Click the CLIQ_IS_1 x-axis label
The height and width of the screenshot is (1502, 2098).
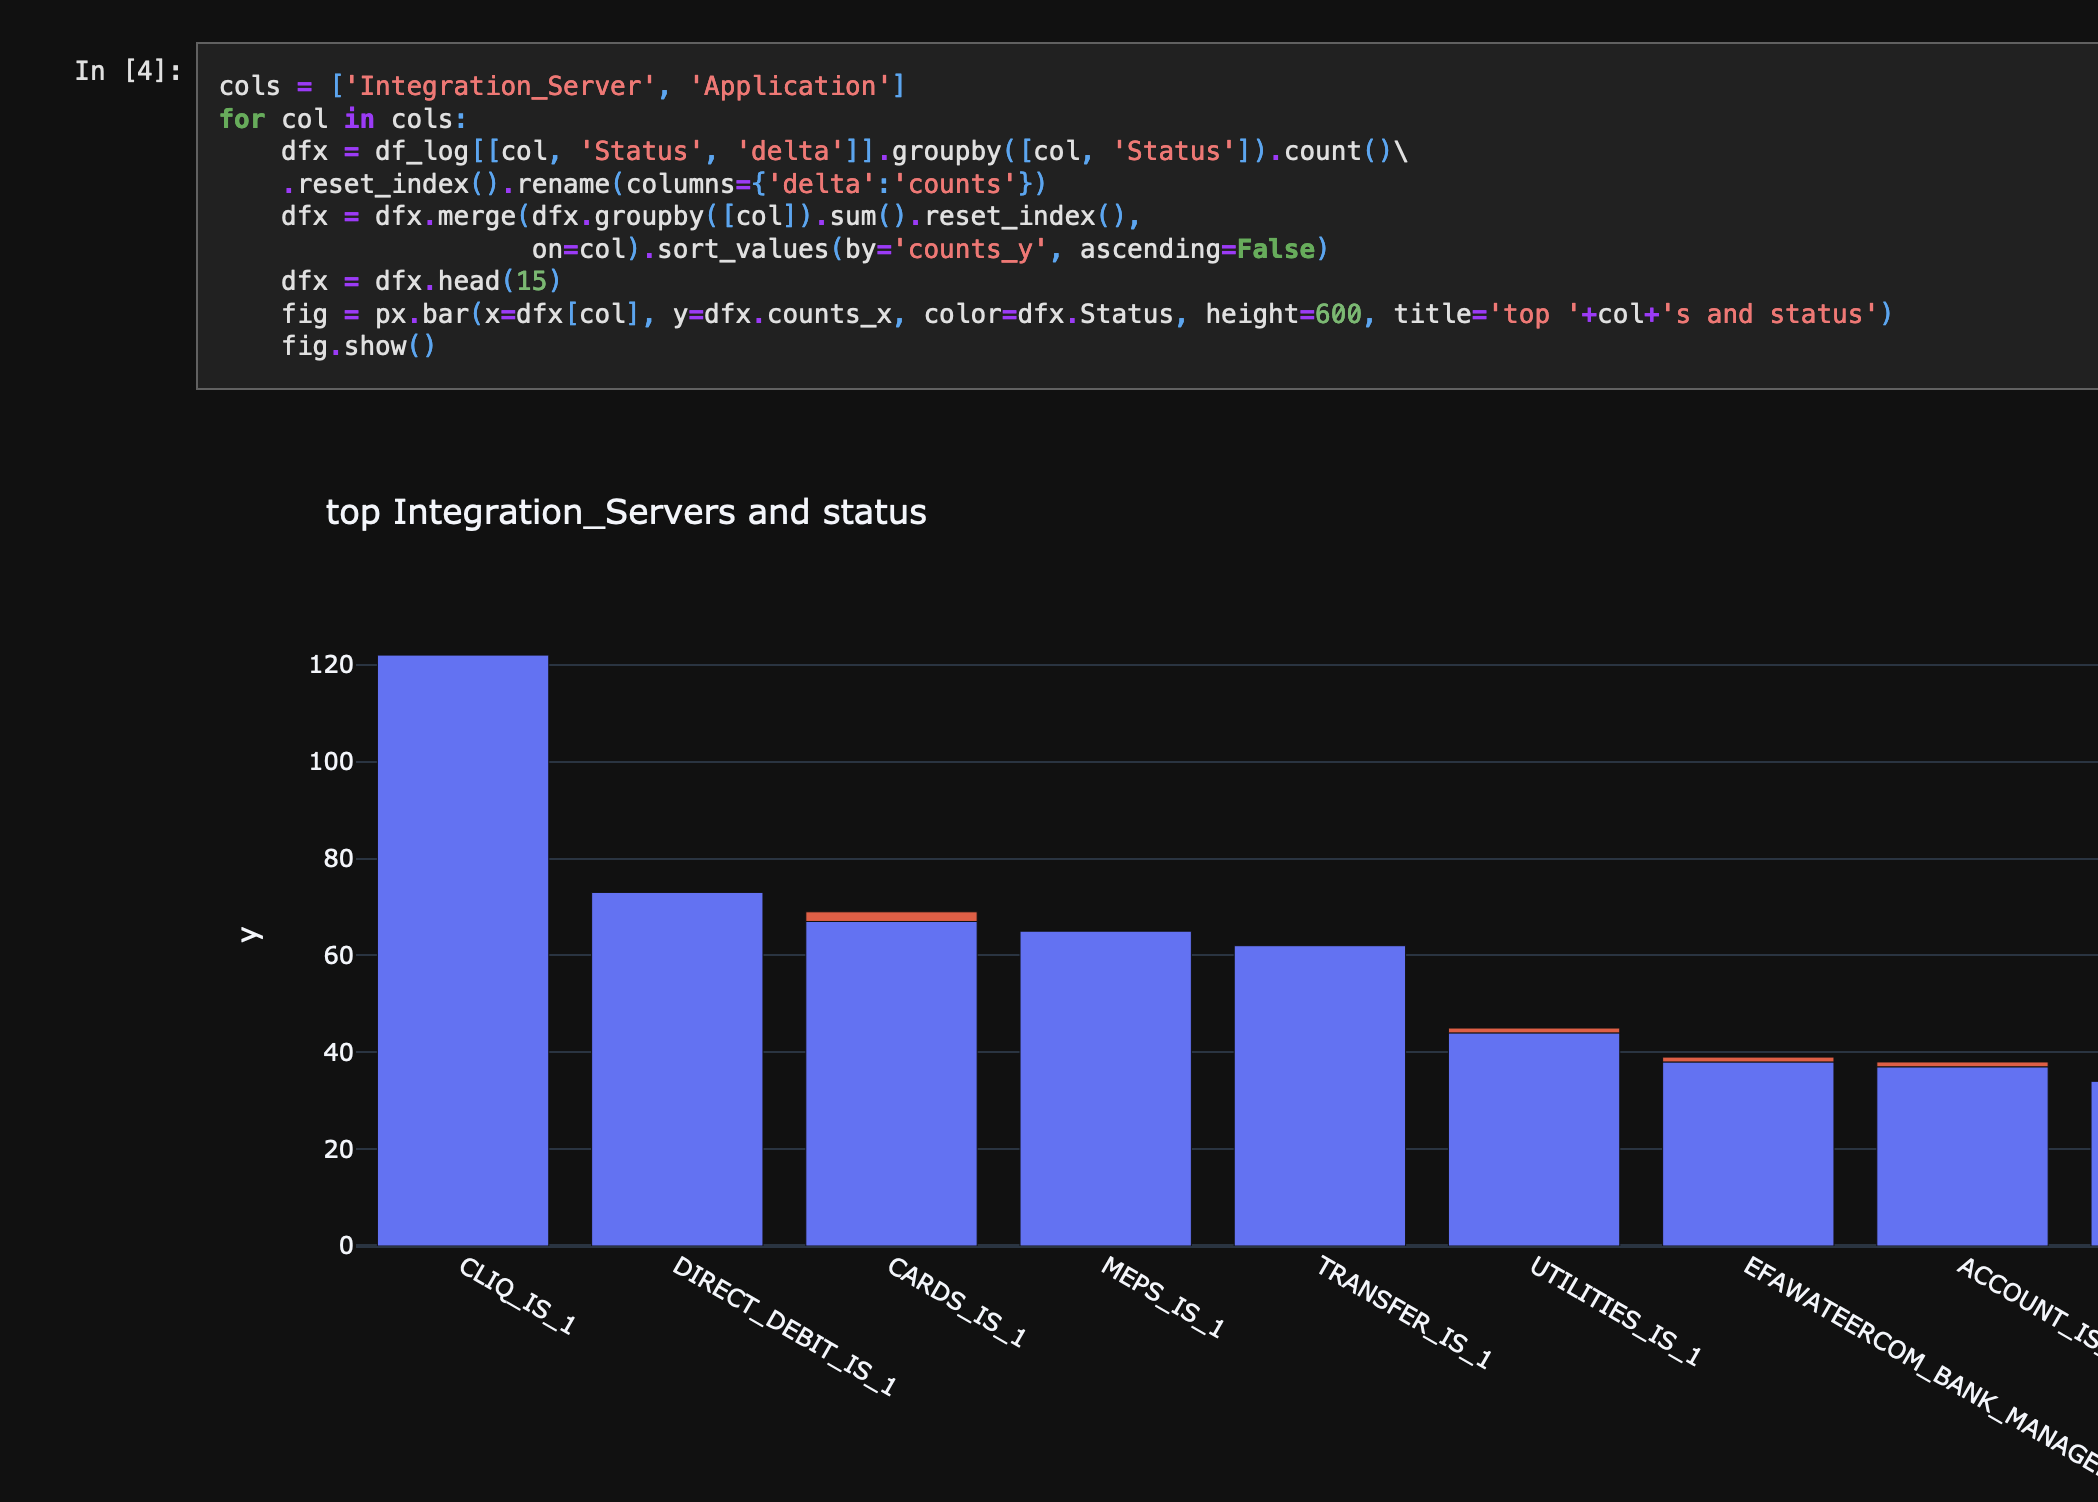point(516,1296)
